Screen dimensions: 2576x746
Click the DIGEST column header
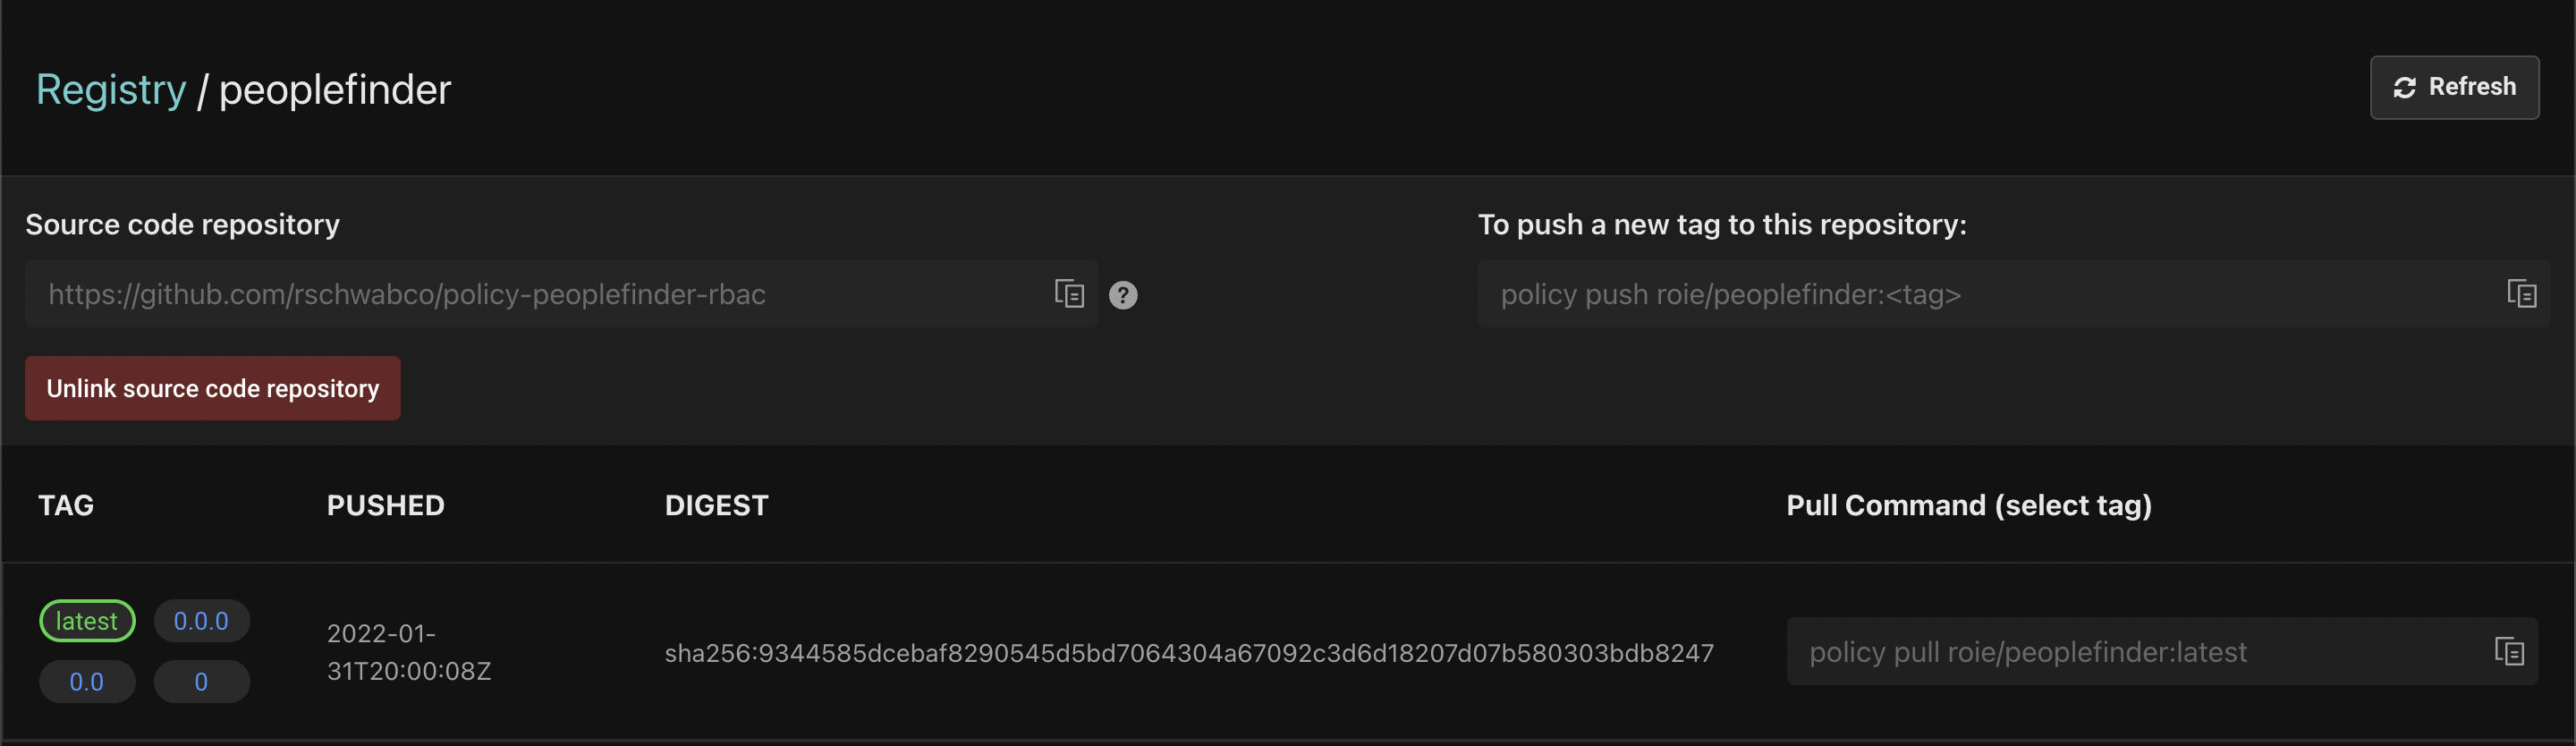pyautogui.click(x=717, y=506)
